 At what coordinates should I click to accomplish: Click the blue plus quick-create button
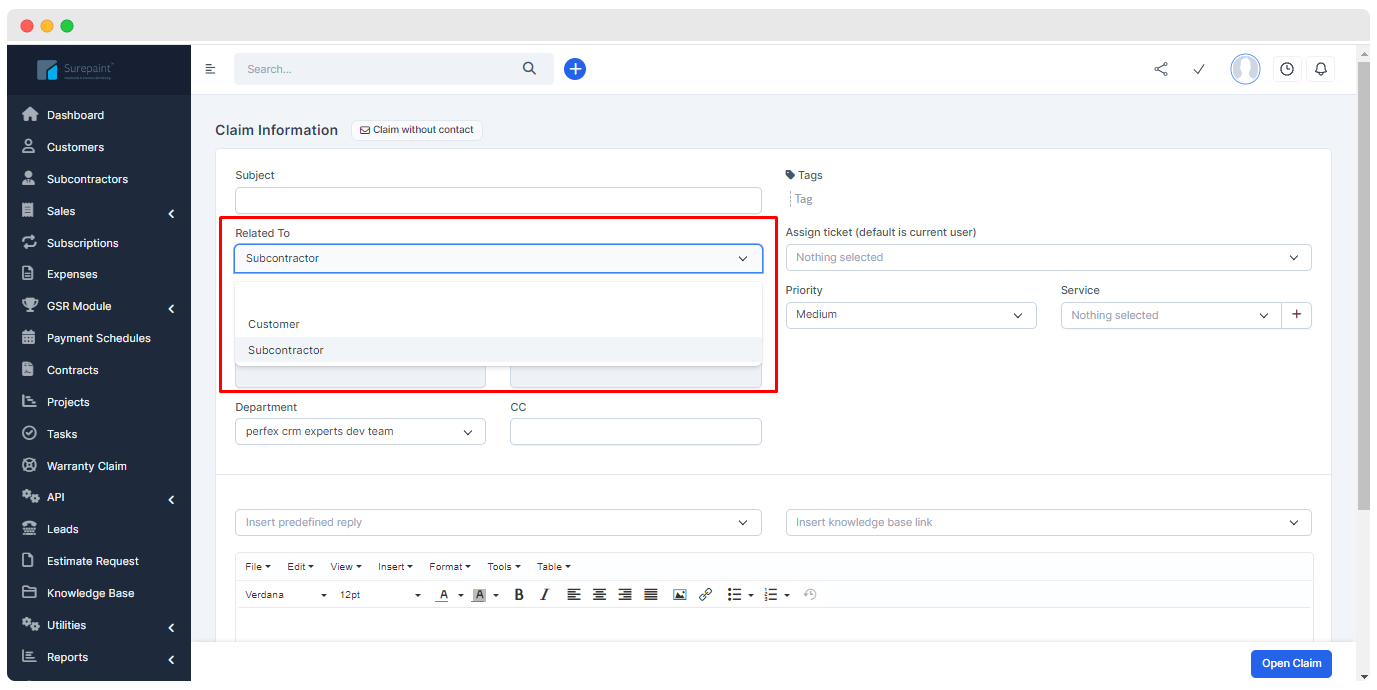(575, 69)
